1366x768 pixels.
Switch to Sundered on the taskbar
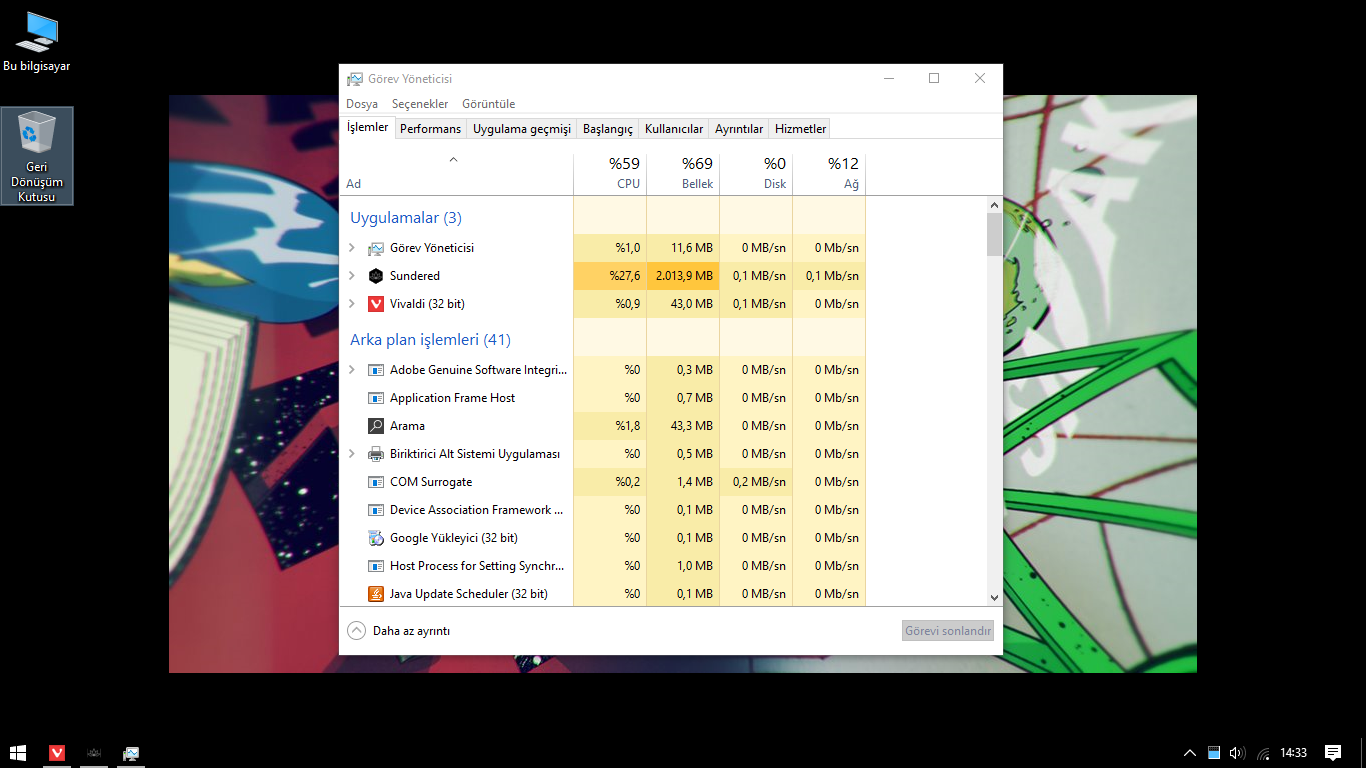[x=94, y=753]
